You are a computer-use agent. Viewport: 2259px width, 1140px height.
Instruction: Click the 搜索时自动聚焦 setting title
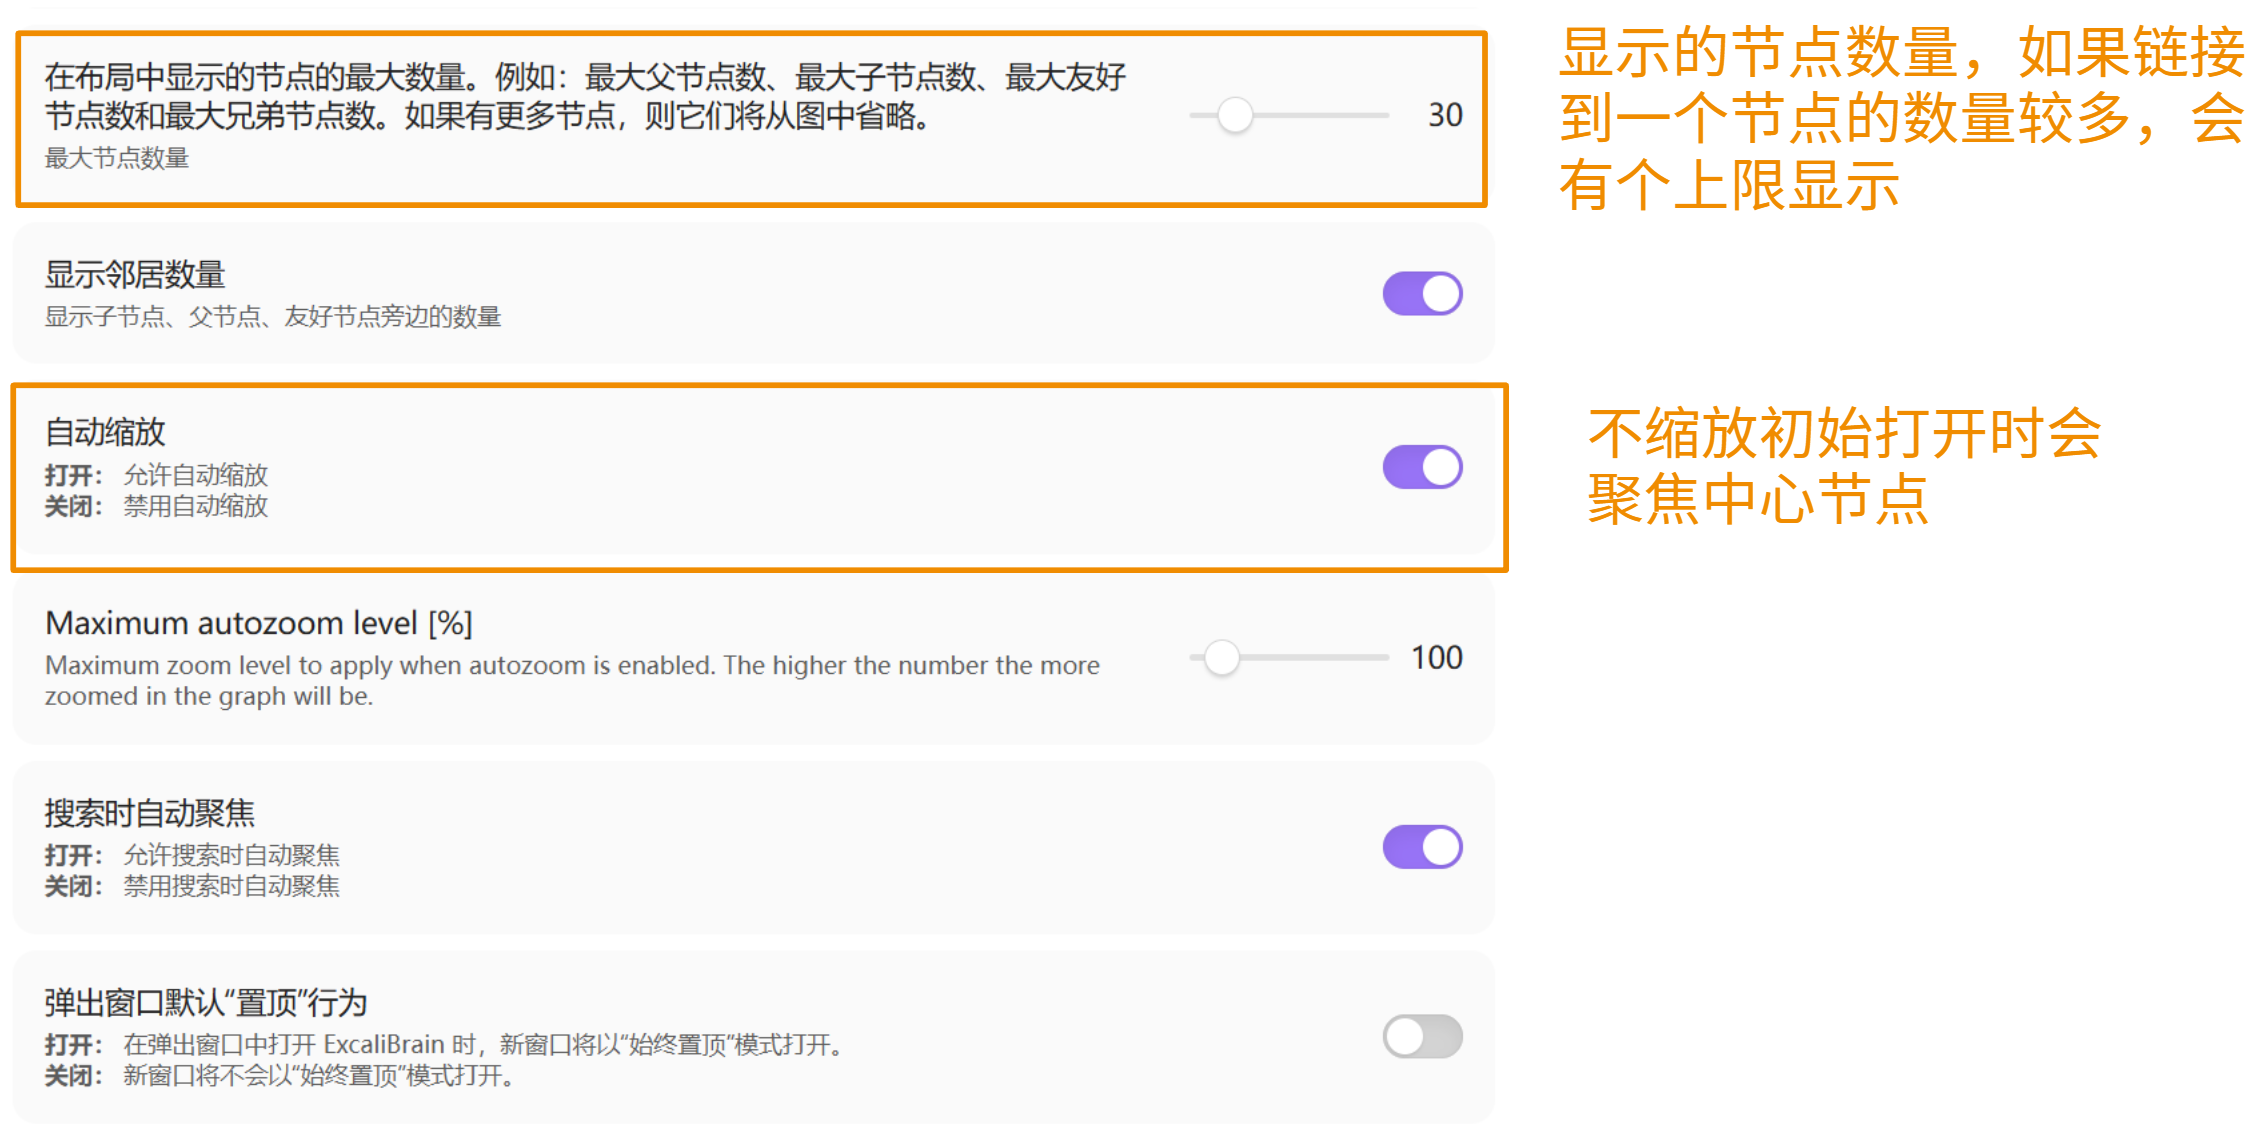pyautogui.click(x=149, y=813)
